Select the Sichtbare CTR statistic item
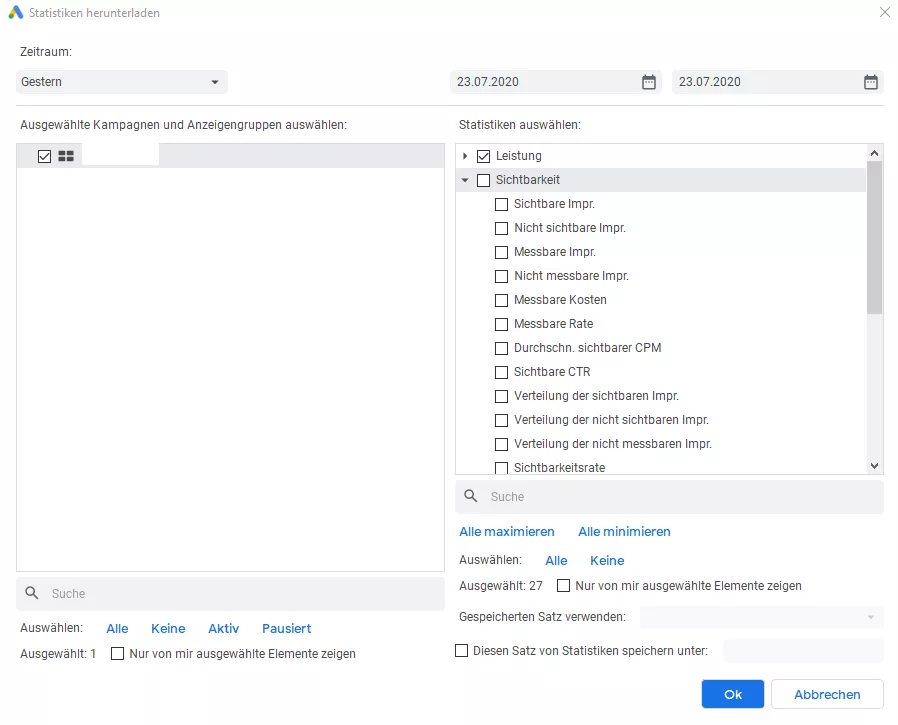Screen dimensions: 898x725 pos(552,372)
